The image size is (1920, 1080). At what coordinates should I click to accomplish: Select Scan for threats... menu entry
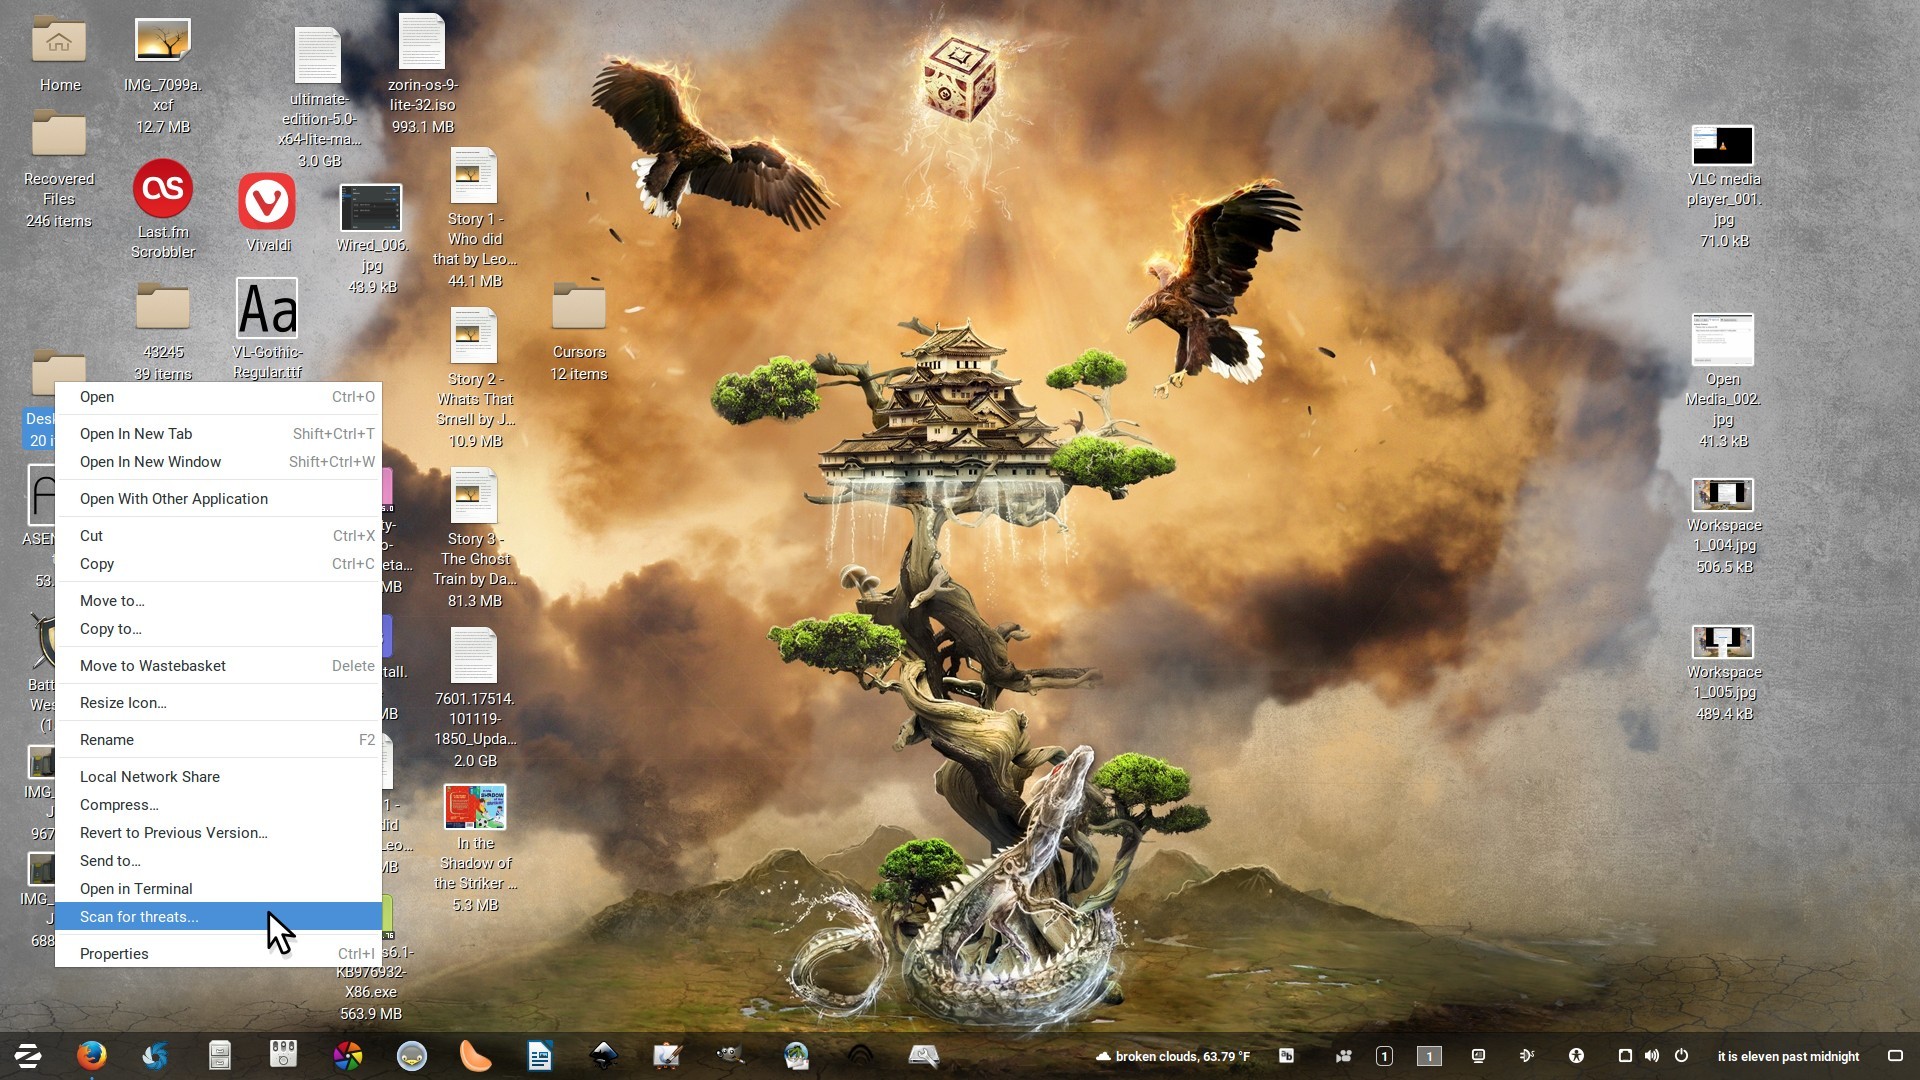[139, 916]
